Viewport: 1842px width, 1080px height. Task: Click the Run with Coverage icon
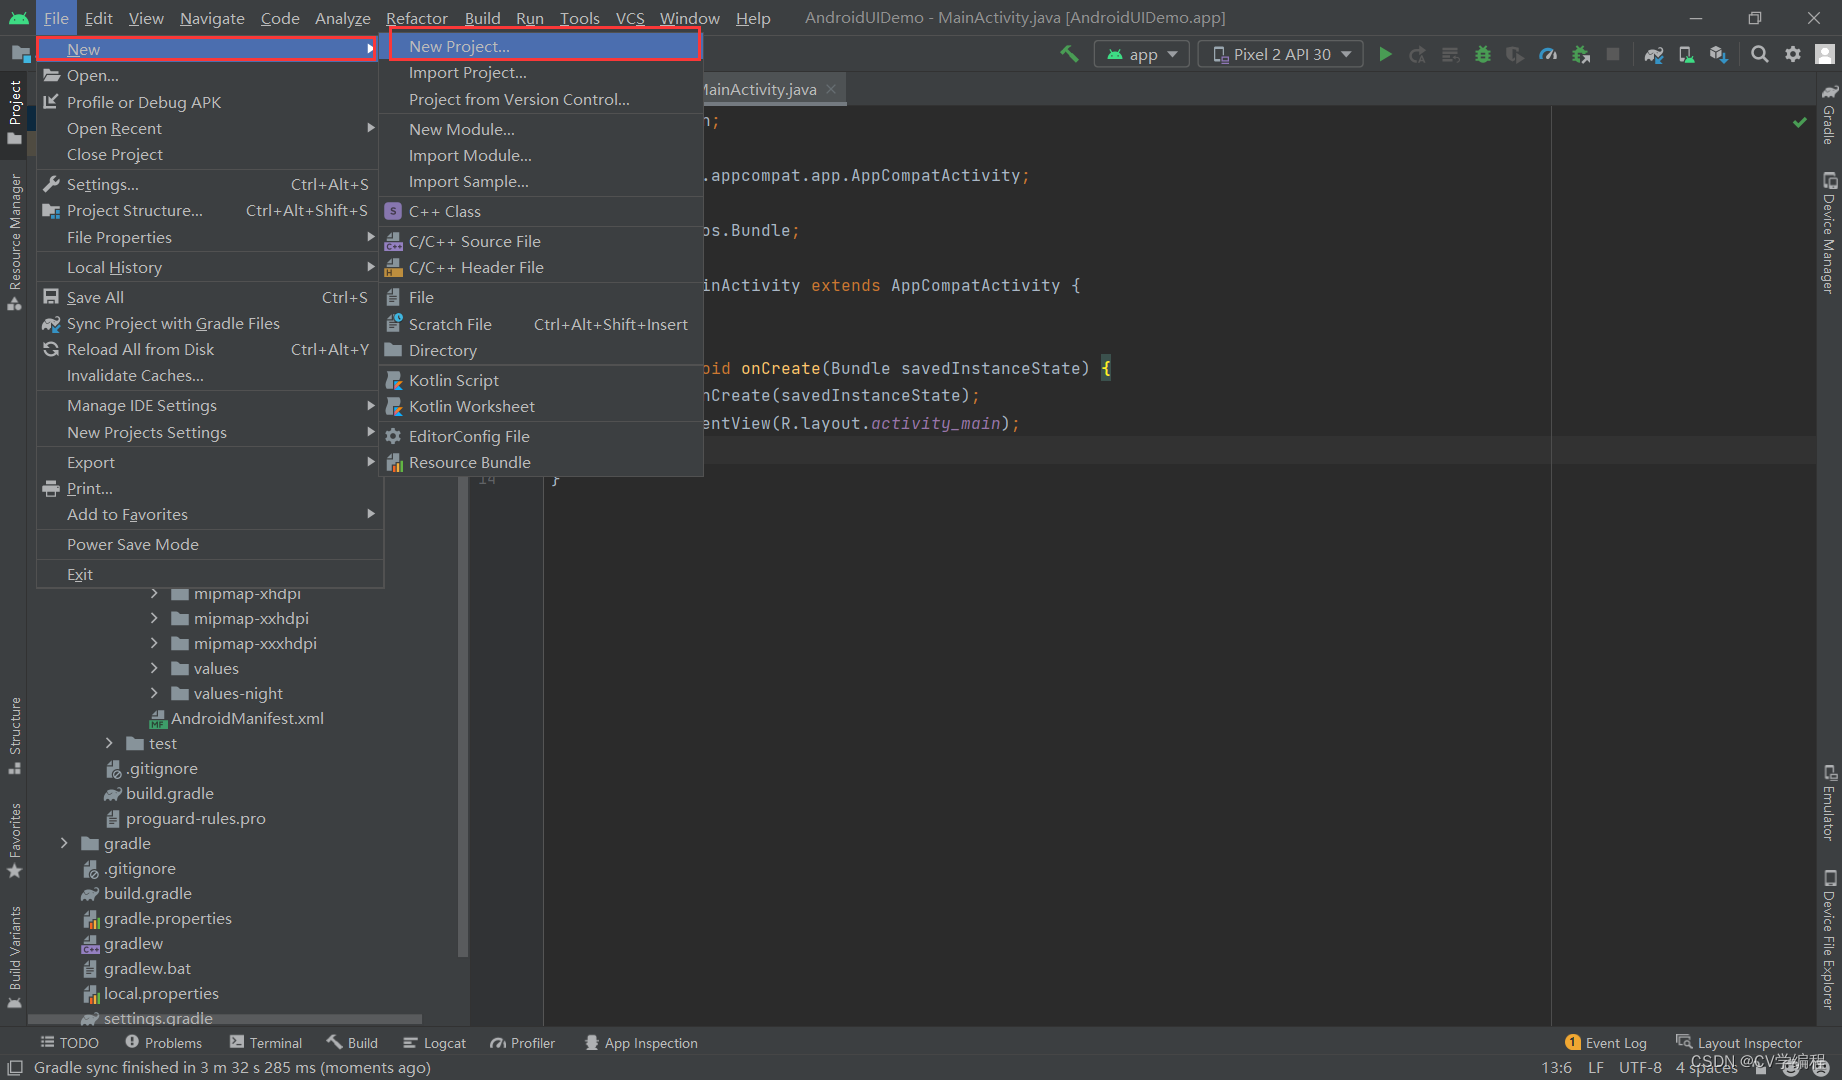coord(1516,54)
